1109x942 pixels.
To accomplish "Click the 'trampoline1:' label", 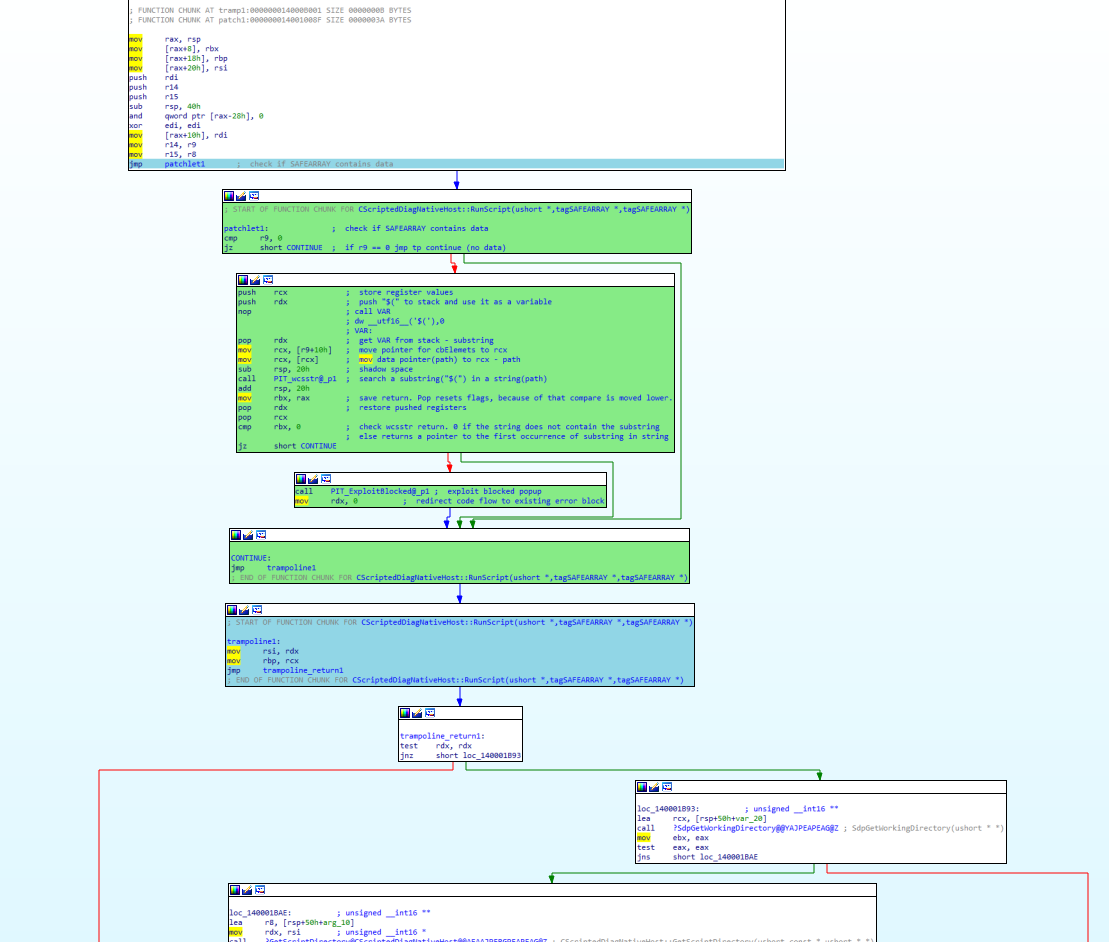I will [x=253, y=641].
